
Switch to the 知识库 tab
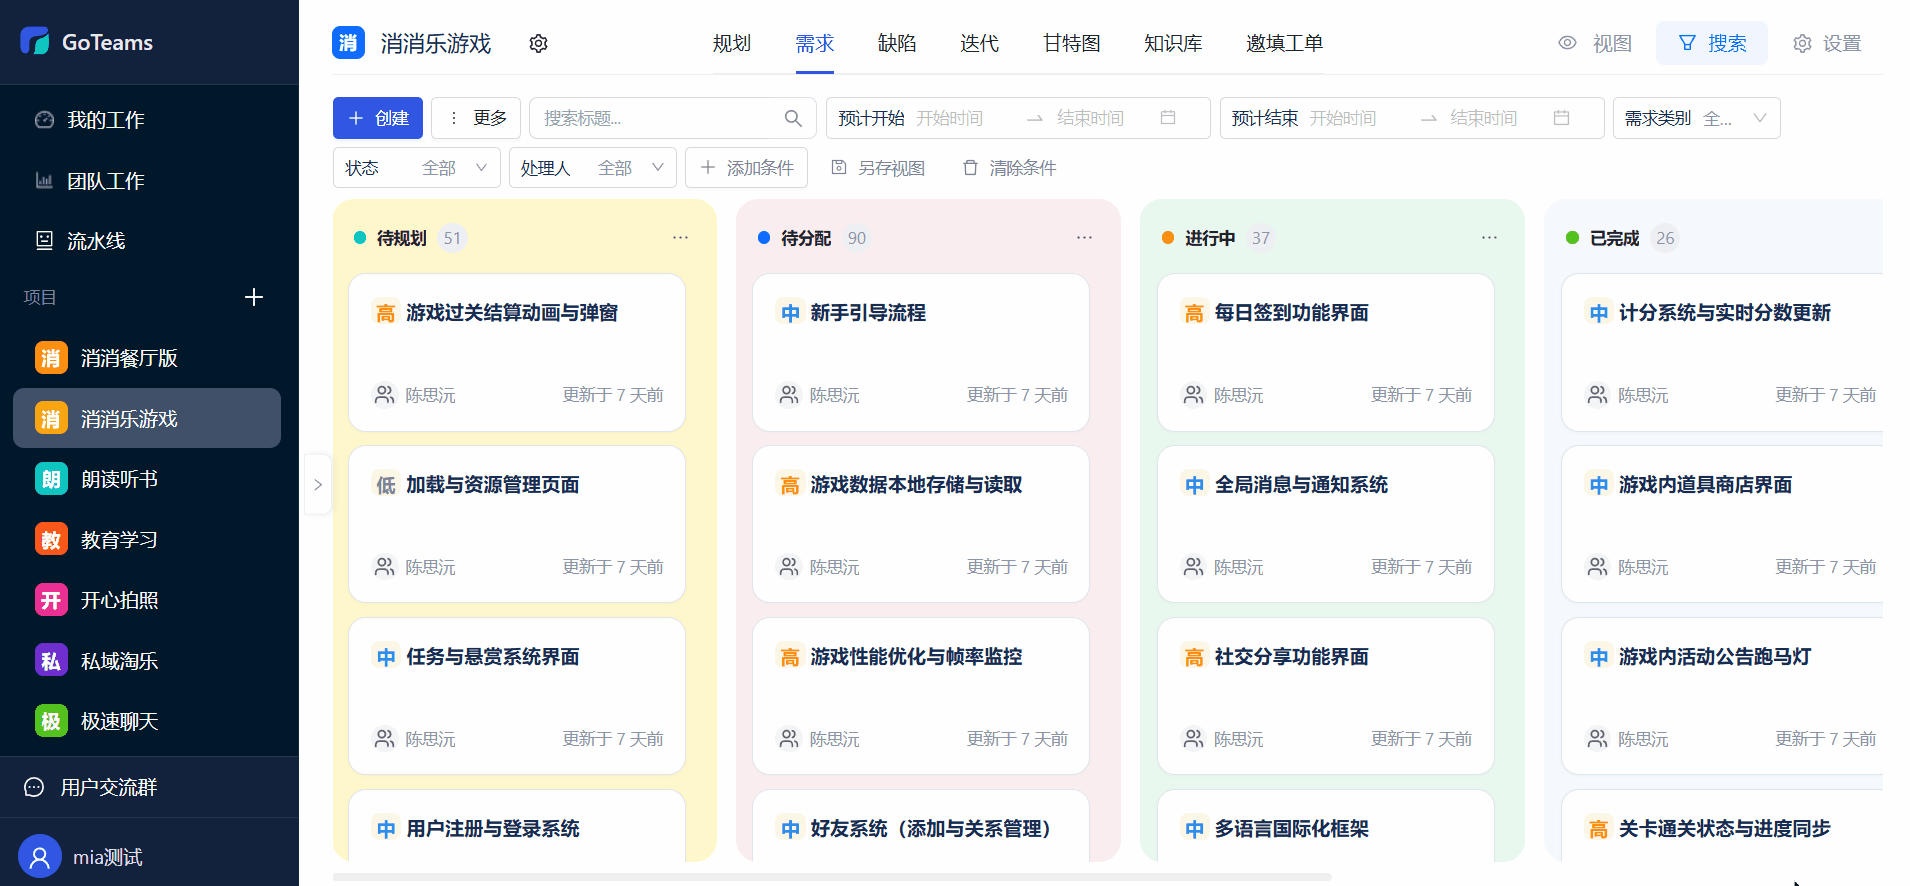(1174, 43)
